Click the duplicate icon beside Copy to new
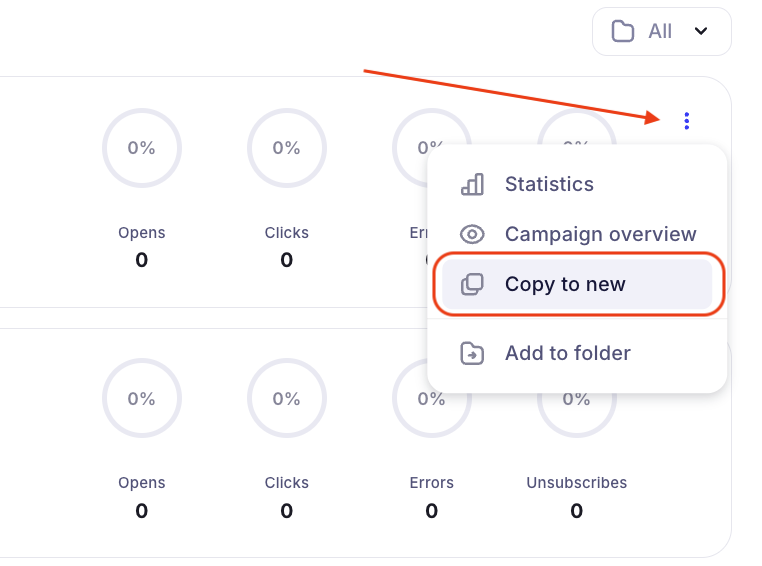The width and height of the screenshot is (762, 566). [x=472, y=284]
